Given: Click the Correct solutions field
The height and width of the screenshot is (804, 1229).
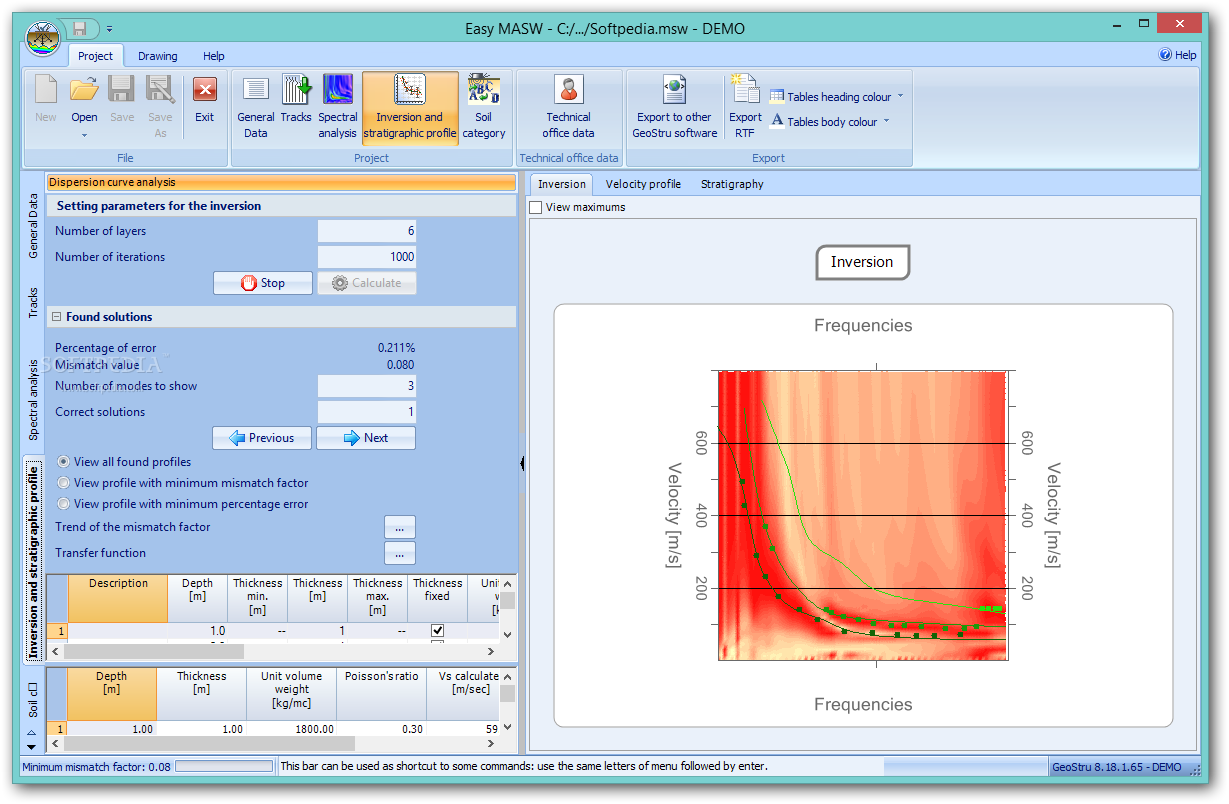Looking at the screenshot, I should point(367,412).
